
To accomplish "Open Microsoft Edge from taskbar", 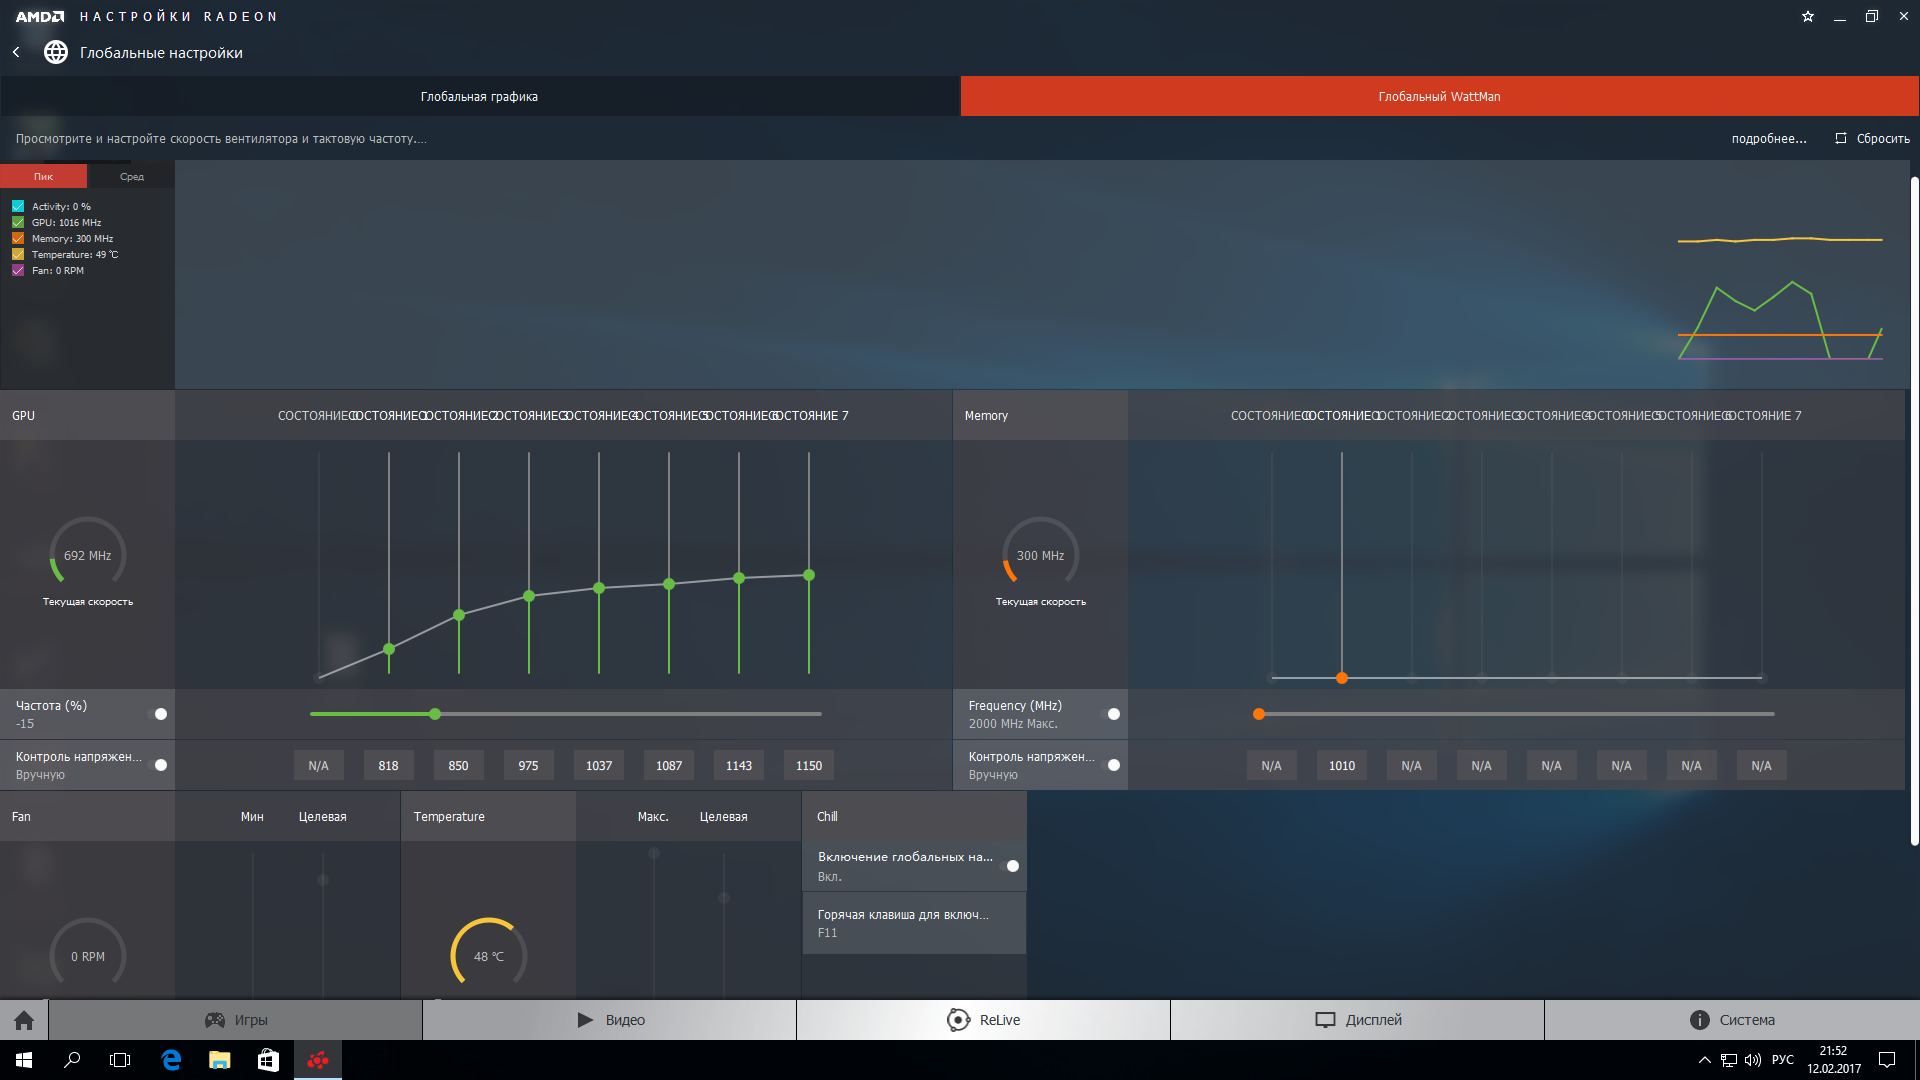I will [171, 1060].
